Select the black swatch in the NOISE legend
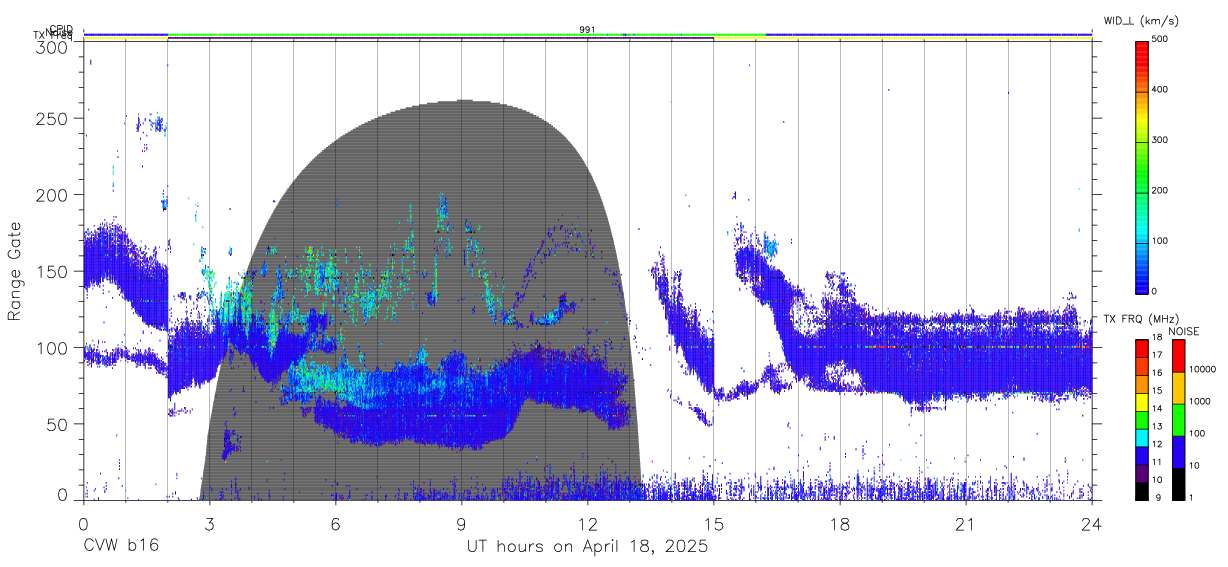The width and height of the screenshot is (1228, 567). pyautogui.click(x=1178, y=484)
